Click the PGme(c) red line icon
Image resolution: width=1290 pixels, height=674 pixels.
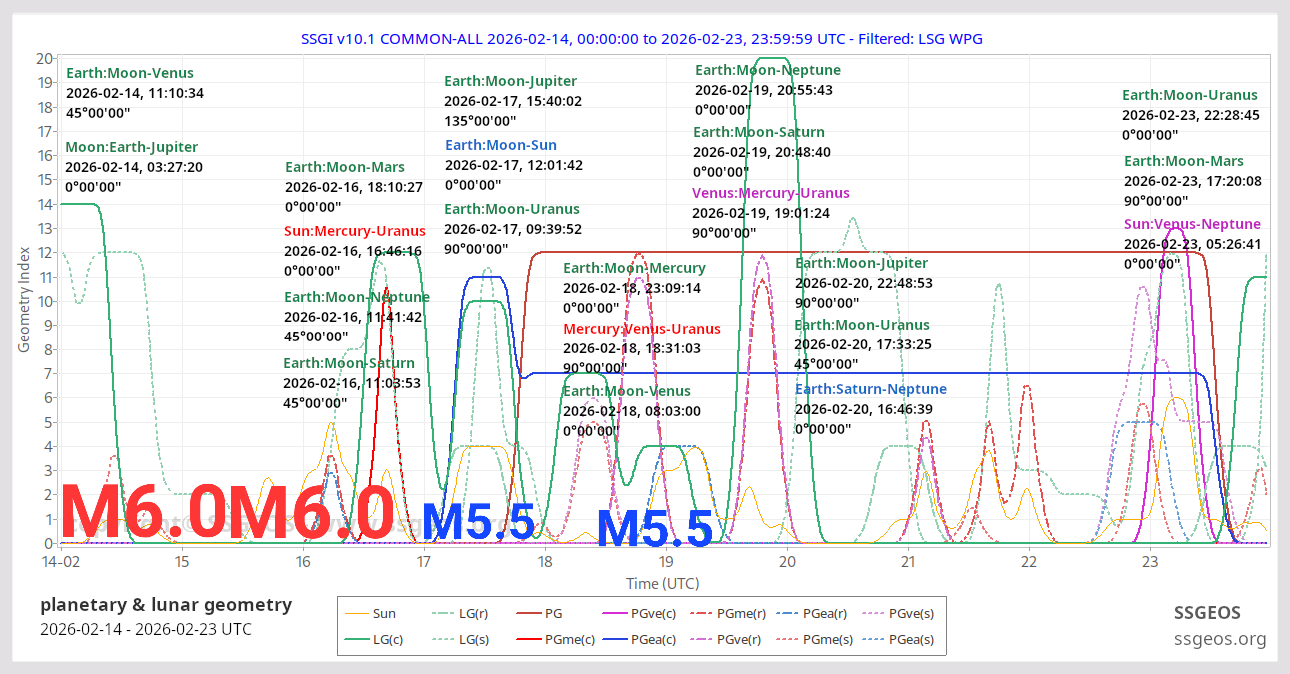[528, 638]
